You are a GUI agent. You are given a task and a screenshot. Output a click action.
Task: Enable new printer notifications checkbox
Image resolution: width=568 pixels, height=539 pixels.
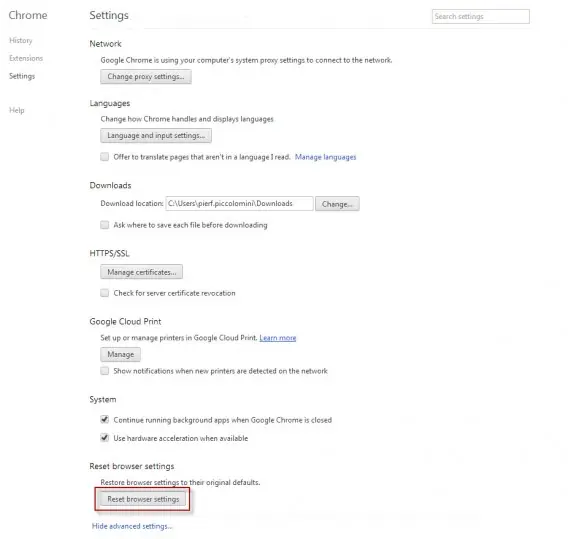105,371
